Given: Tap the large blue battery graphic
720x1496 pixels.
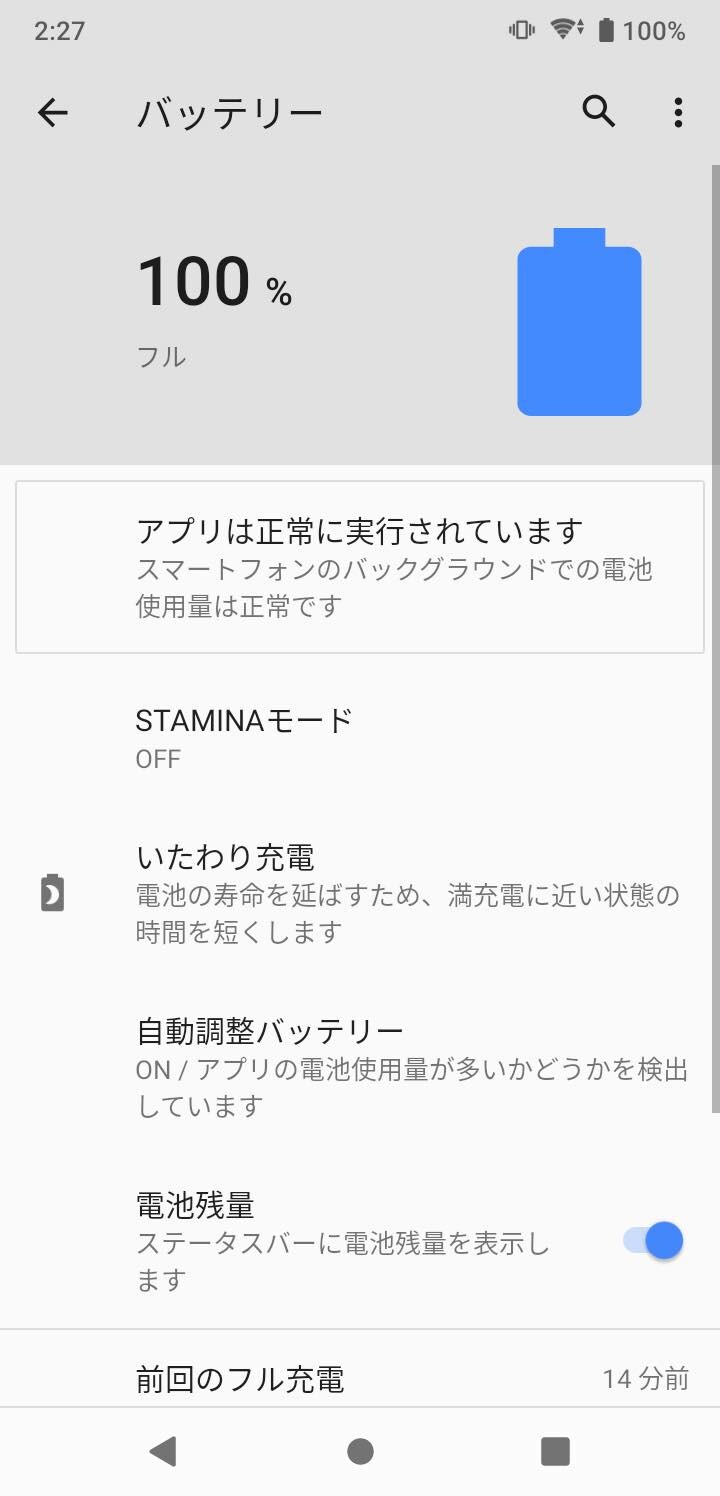Looking at the screenshot, I should click(579, 322).
